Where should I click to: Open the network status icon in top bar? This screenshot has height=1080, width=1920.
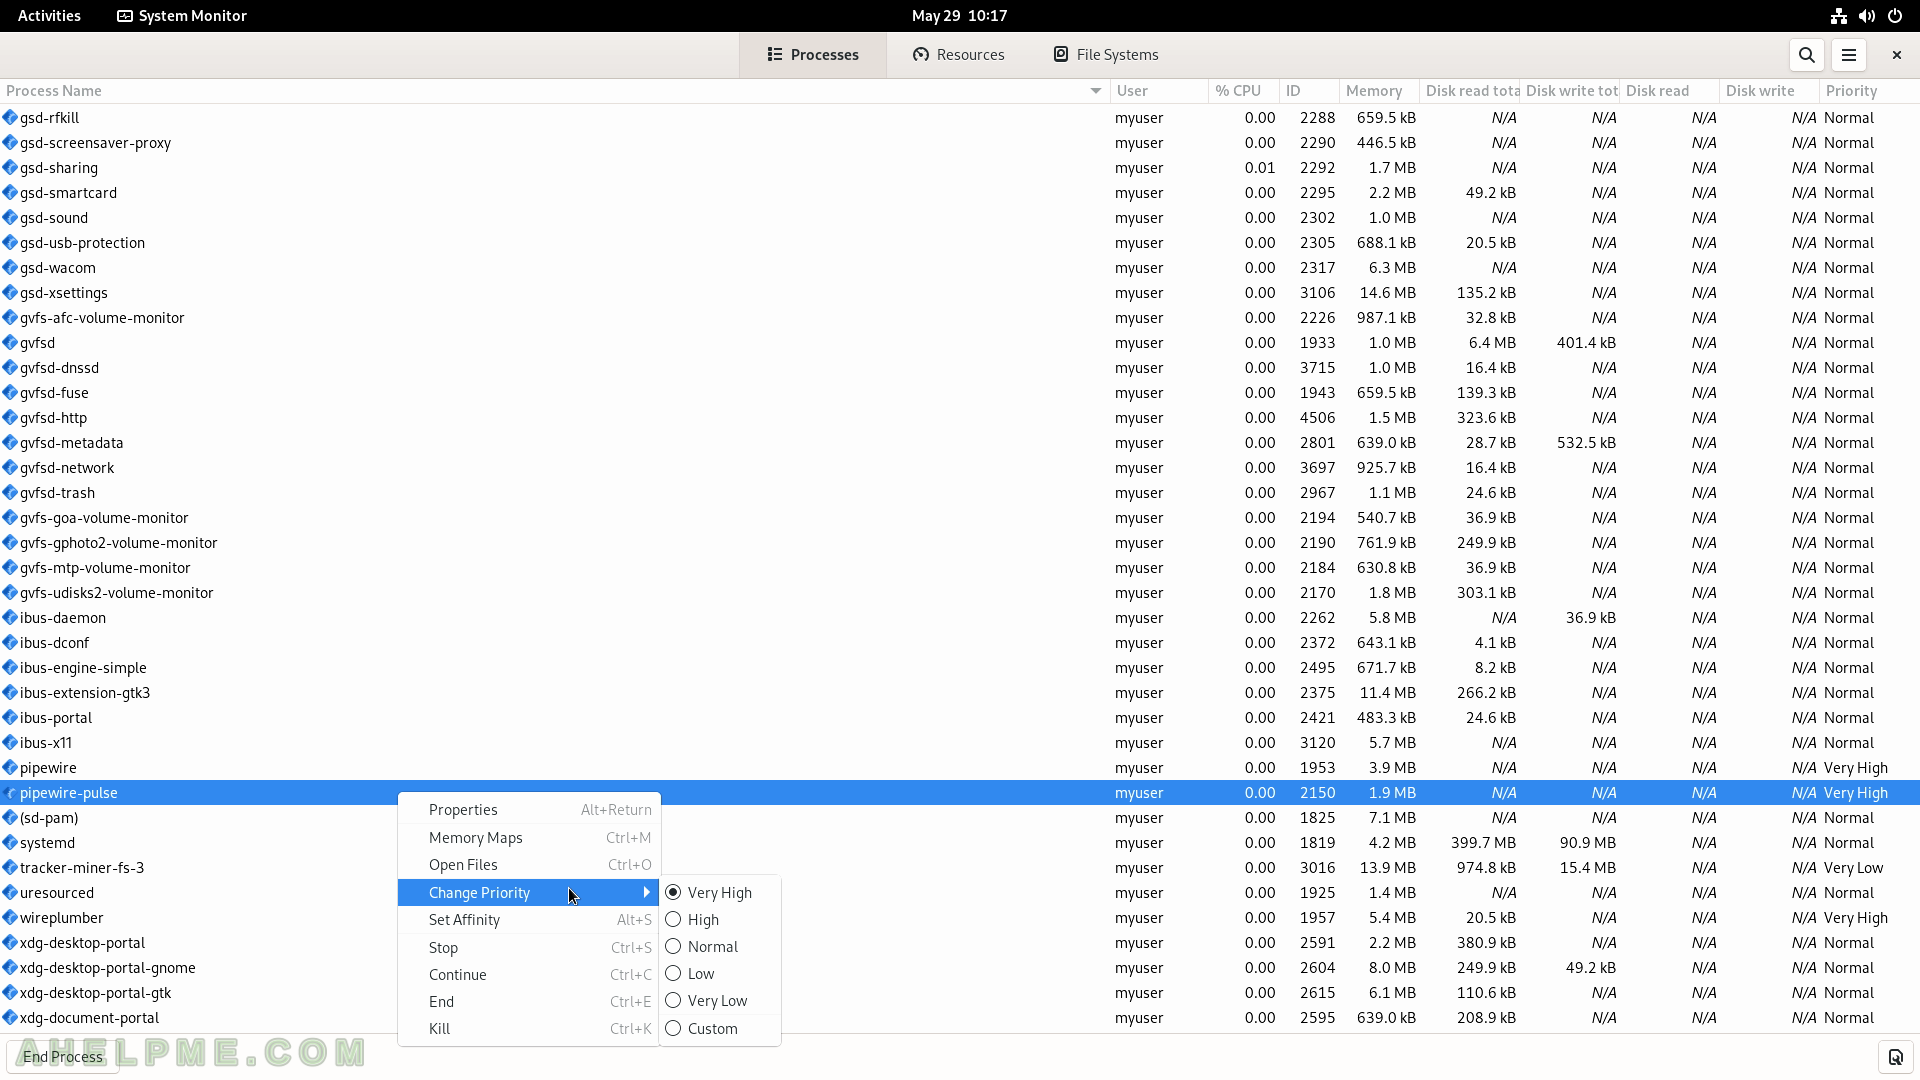click(x=1838, y=16)
